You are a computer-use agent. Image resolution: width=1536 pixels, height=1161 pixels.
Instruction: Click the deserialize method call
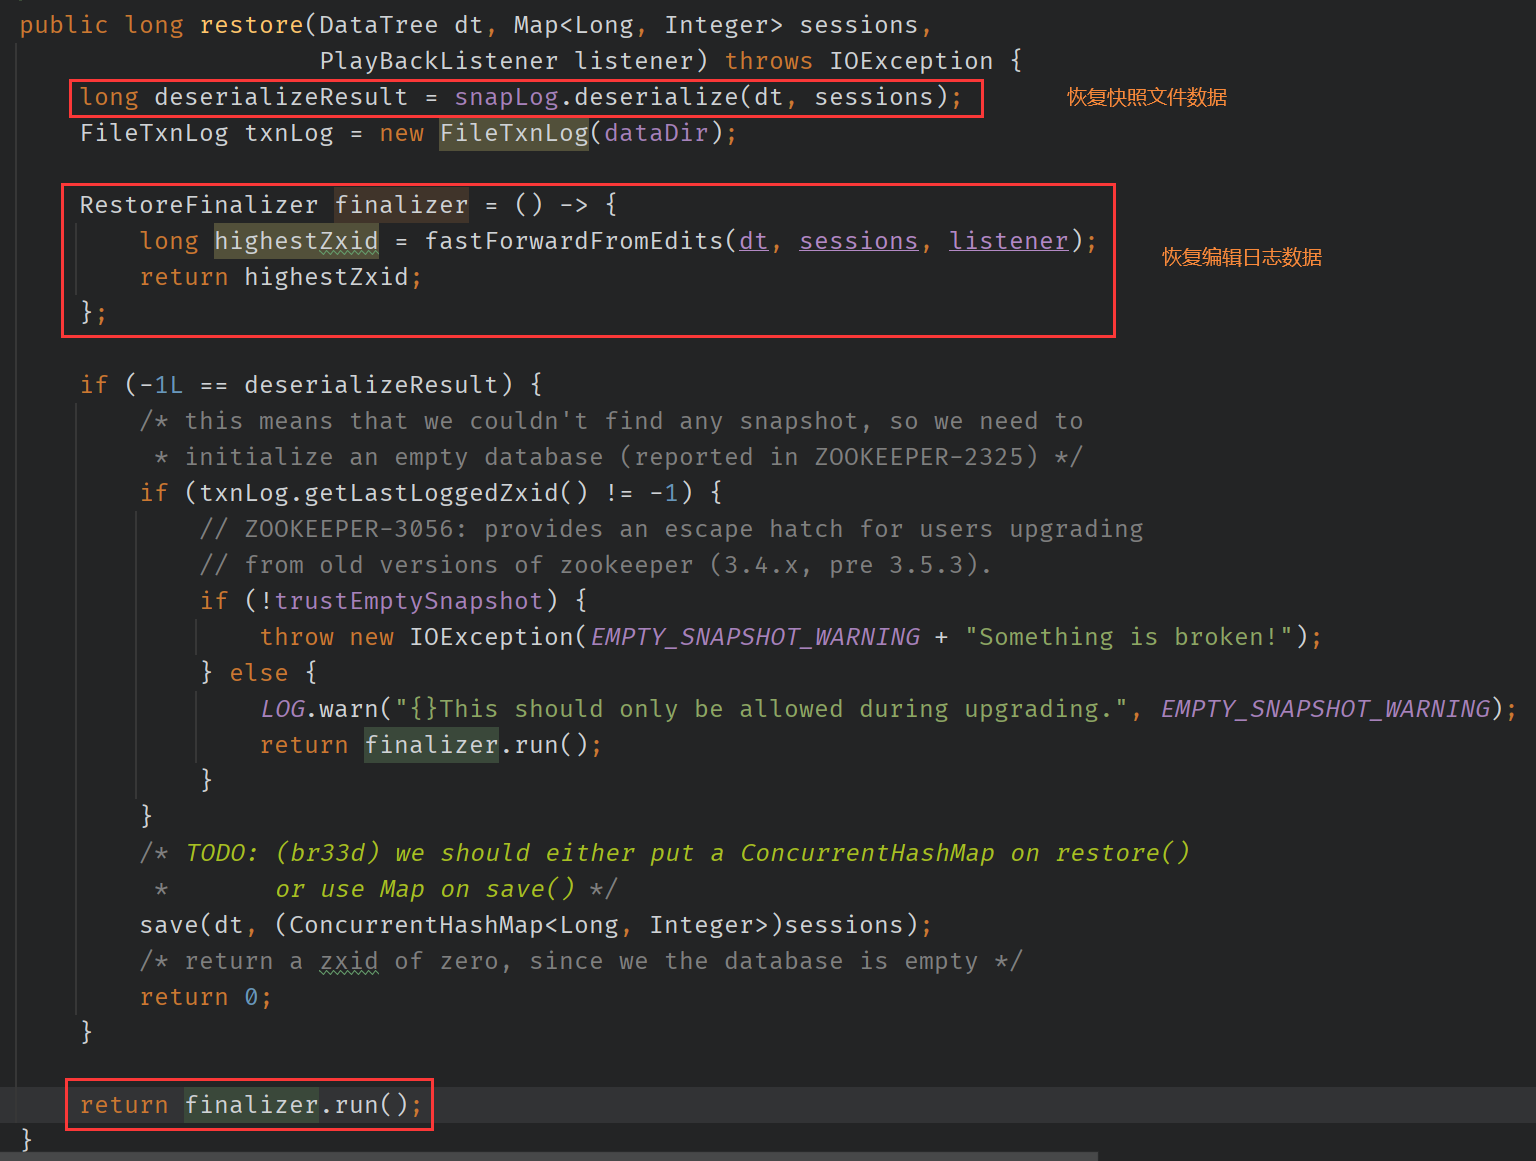(656, 97)
